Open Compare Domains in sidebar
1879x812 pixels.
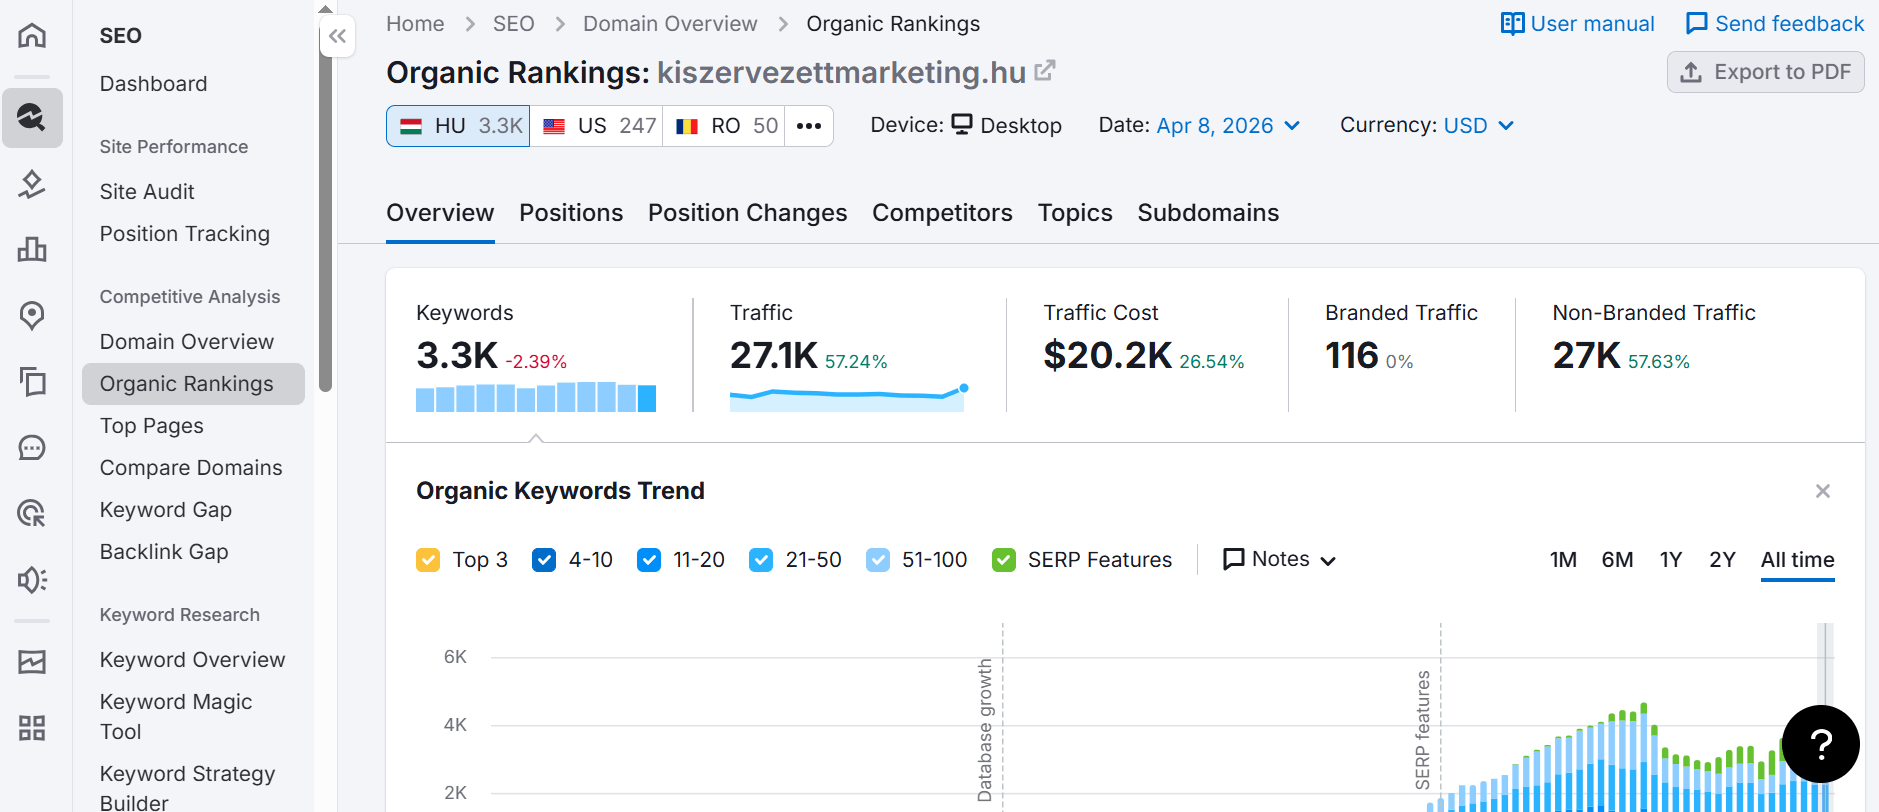pyautogui.click(x=191, y=468)
